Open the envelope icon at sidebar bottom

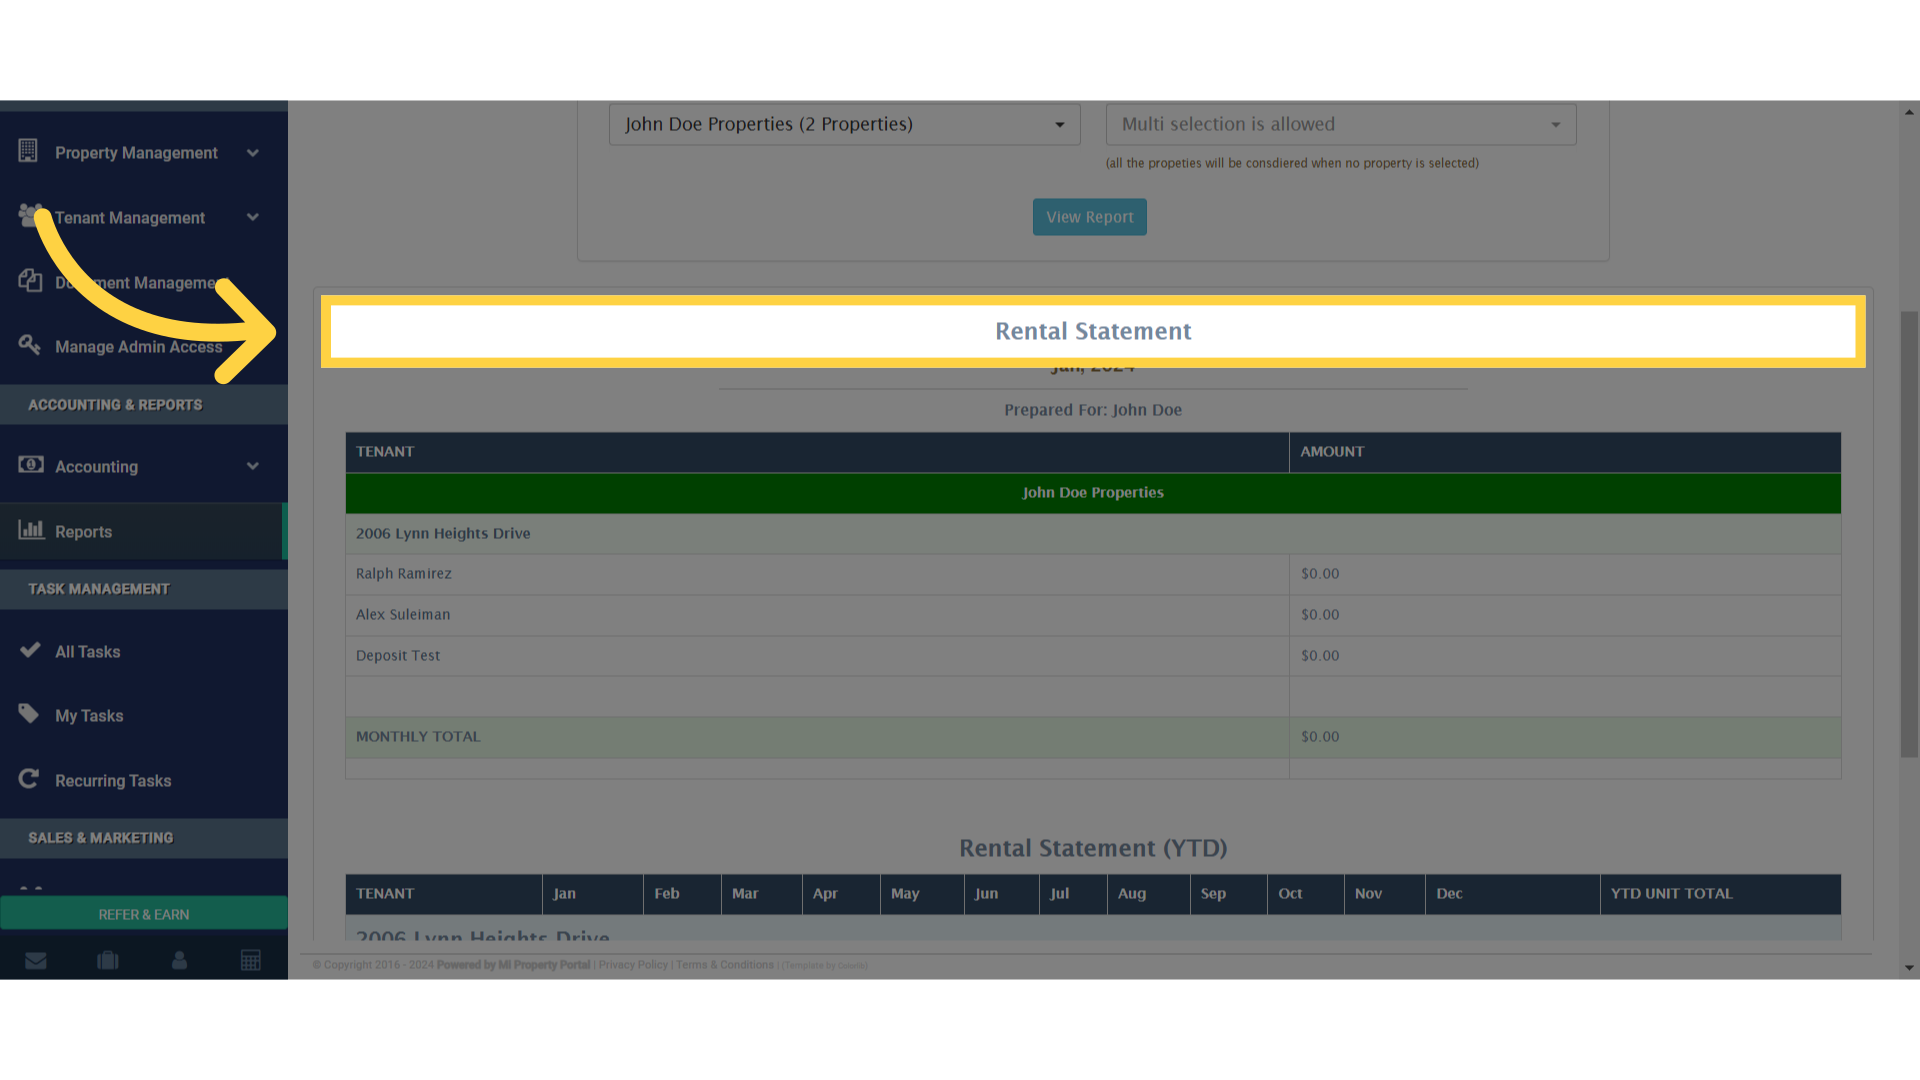pyautogui.click(x=36, y=960)
